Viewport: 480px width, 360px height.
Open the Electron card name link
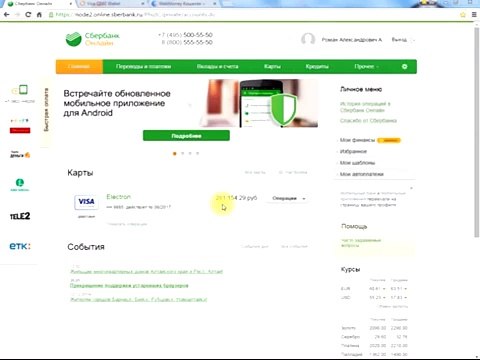(x=119, y=197)
